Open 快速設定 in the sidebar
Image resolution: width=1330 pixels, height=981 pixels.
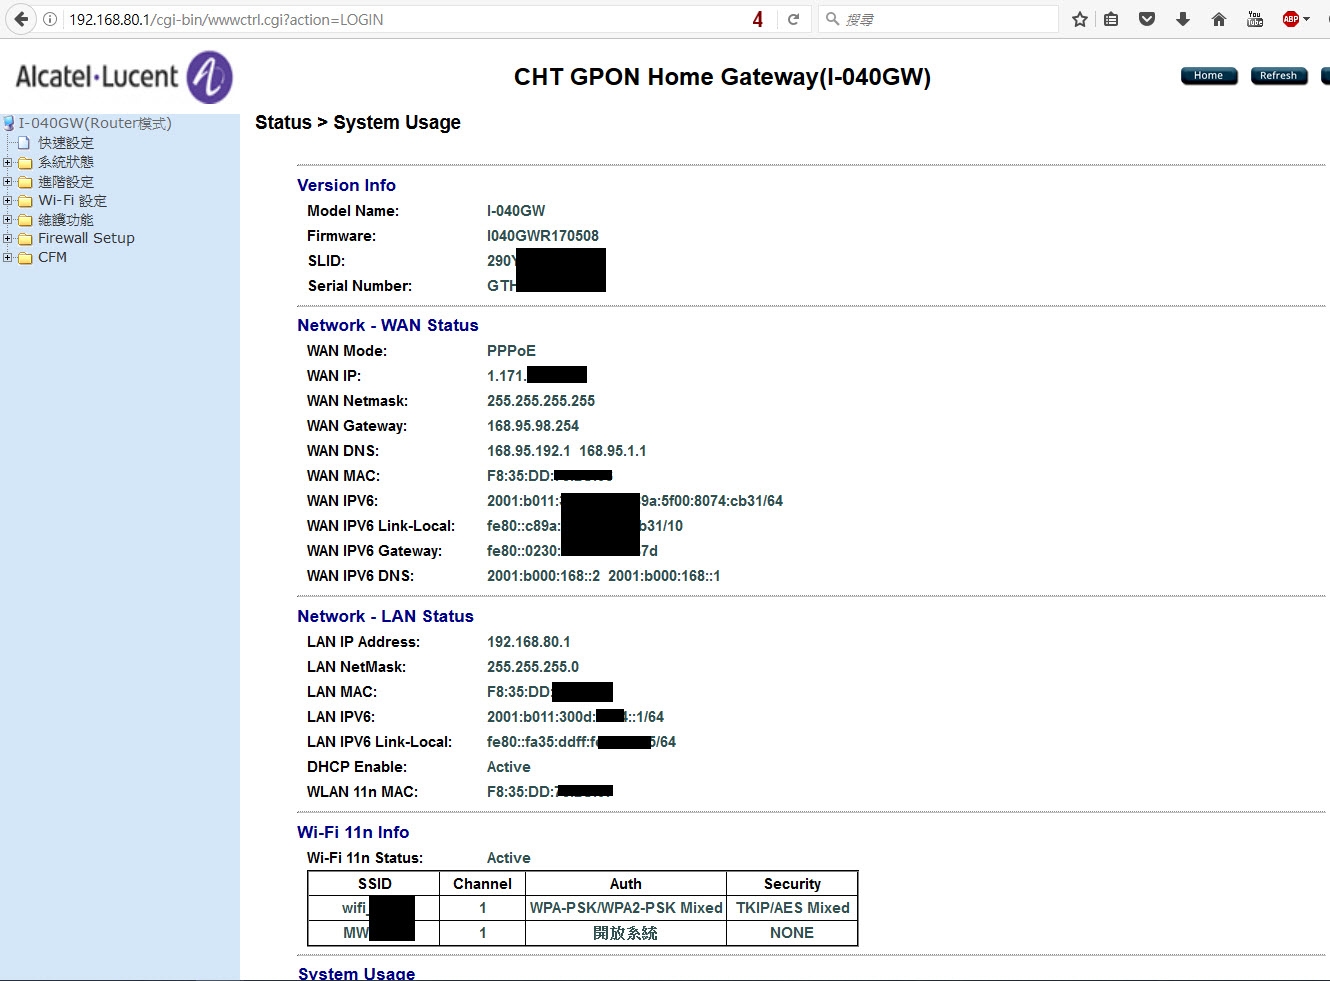[66, 143]
